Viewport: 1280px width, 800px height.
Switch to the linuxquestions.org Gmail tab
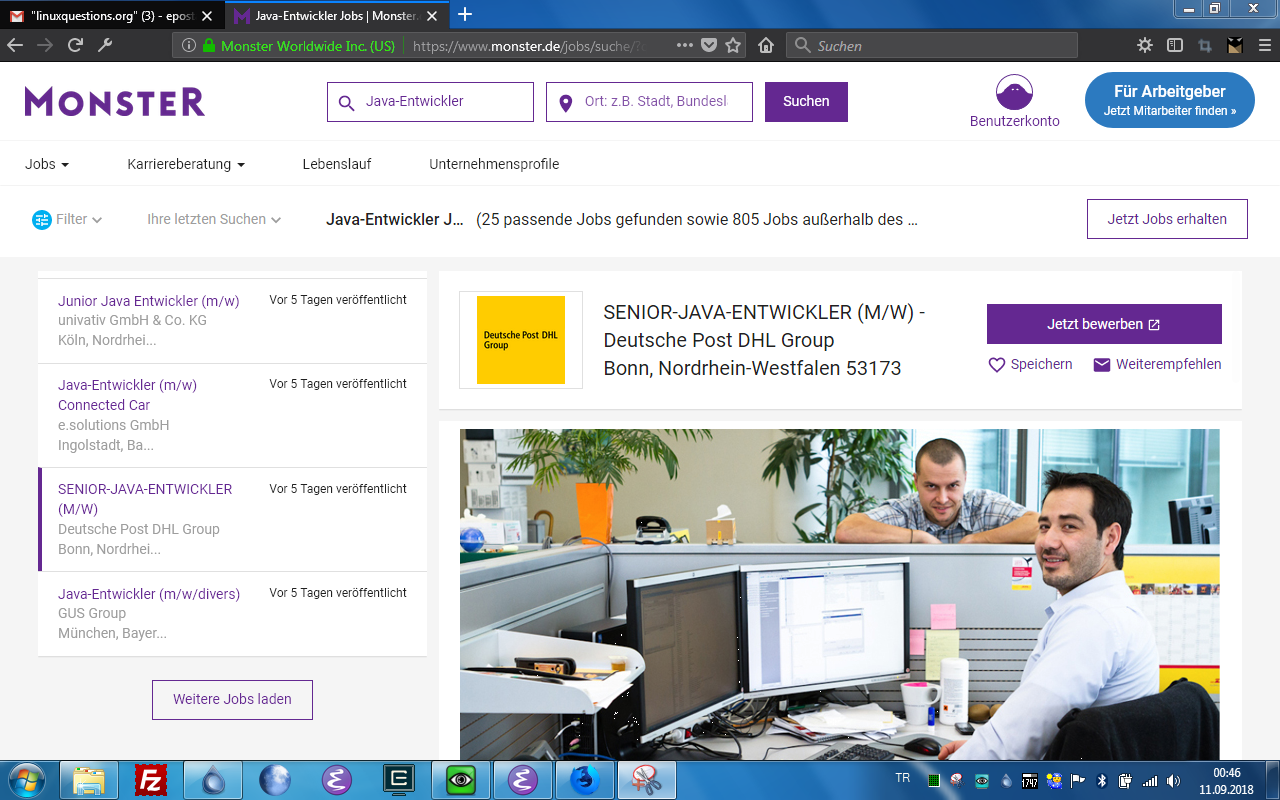[x=113, y=14]
